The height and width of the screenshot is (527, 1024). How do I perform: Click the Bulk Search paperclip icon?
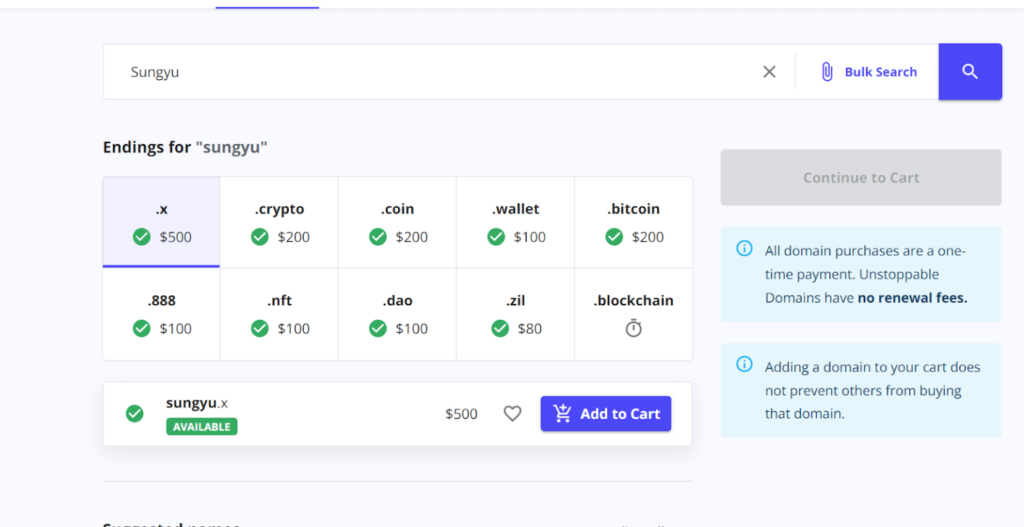pyautogui.click(x=827, y=72)
